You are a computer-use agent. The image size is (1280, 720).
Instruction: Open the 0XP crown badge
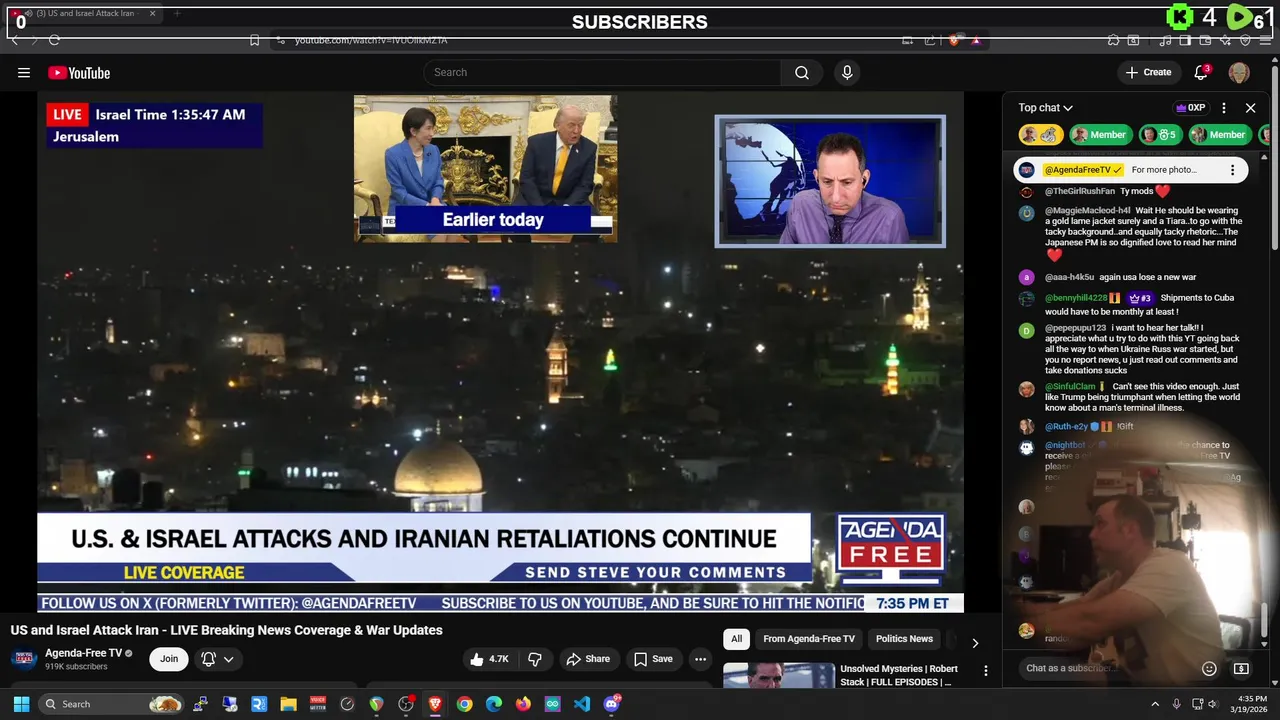[1190, 108]
